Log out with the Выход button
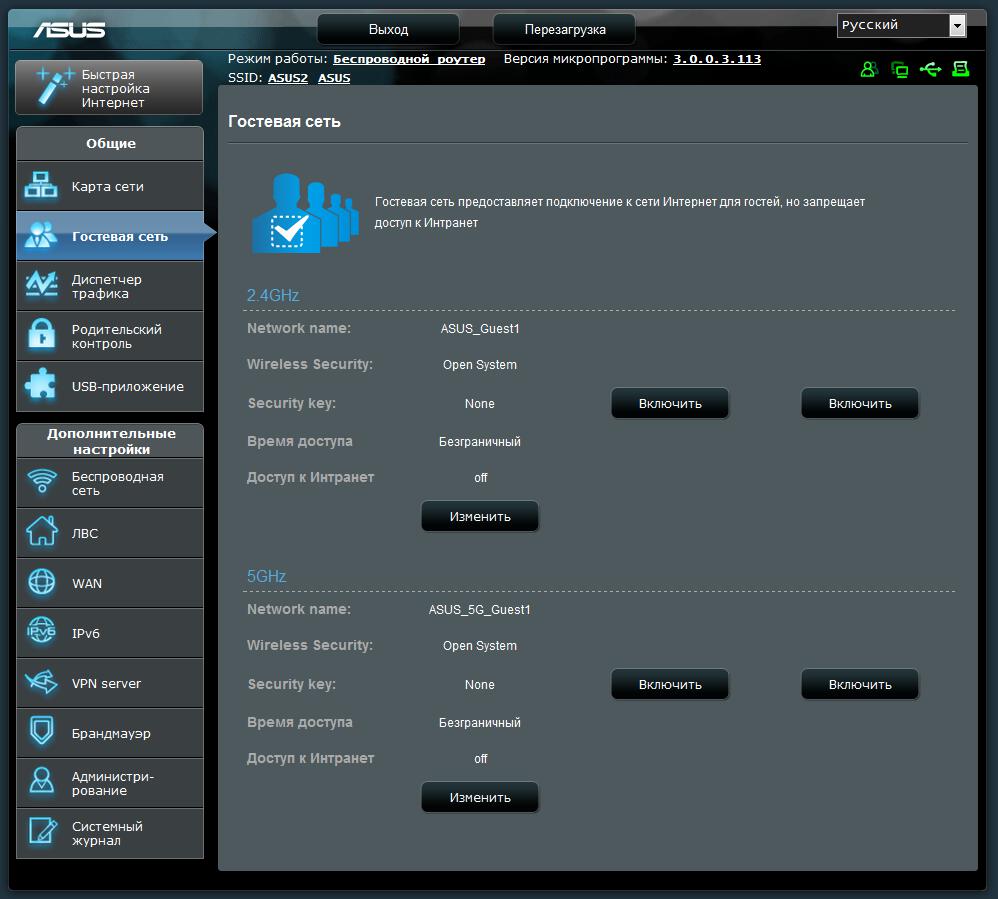Screen dimensions: 998x899 [388, 29]
